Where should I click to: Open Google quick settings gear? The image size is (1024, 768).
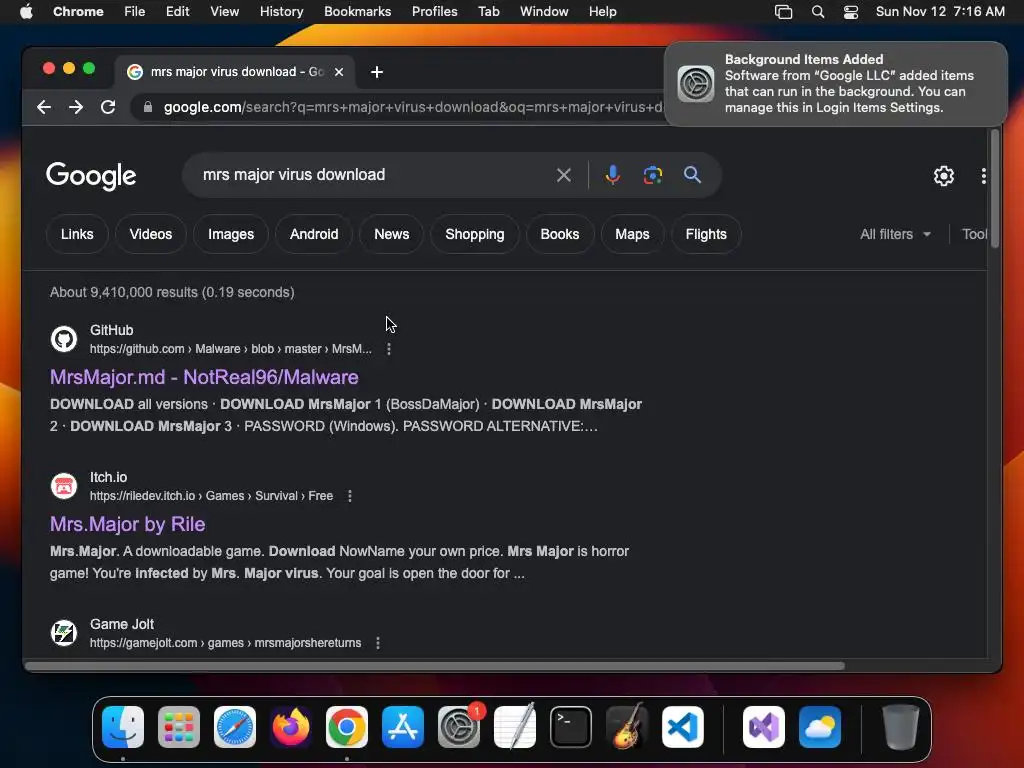[944, 176]
